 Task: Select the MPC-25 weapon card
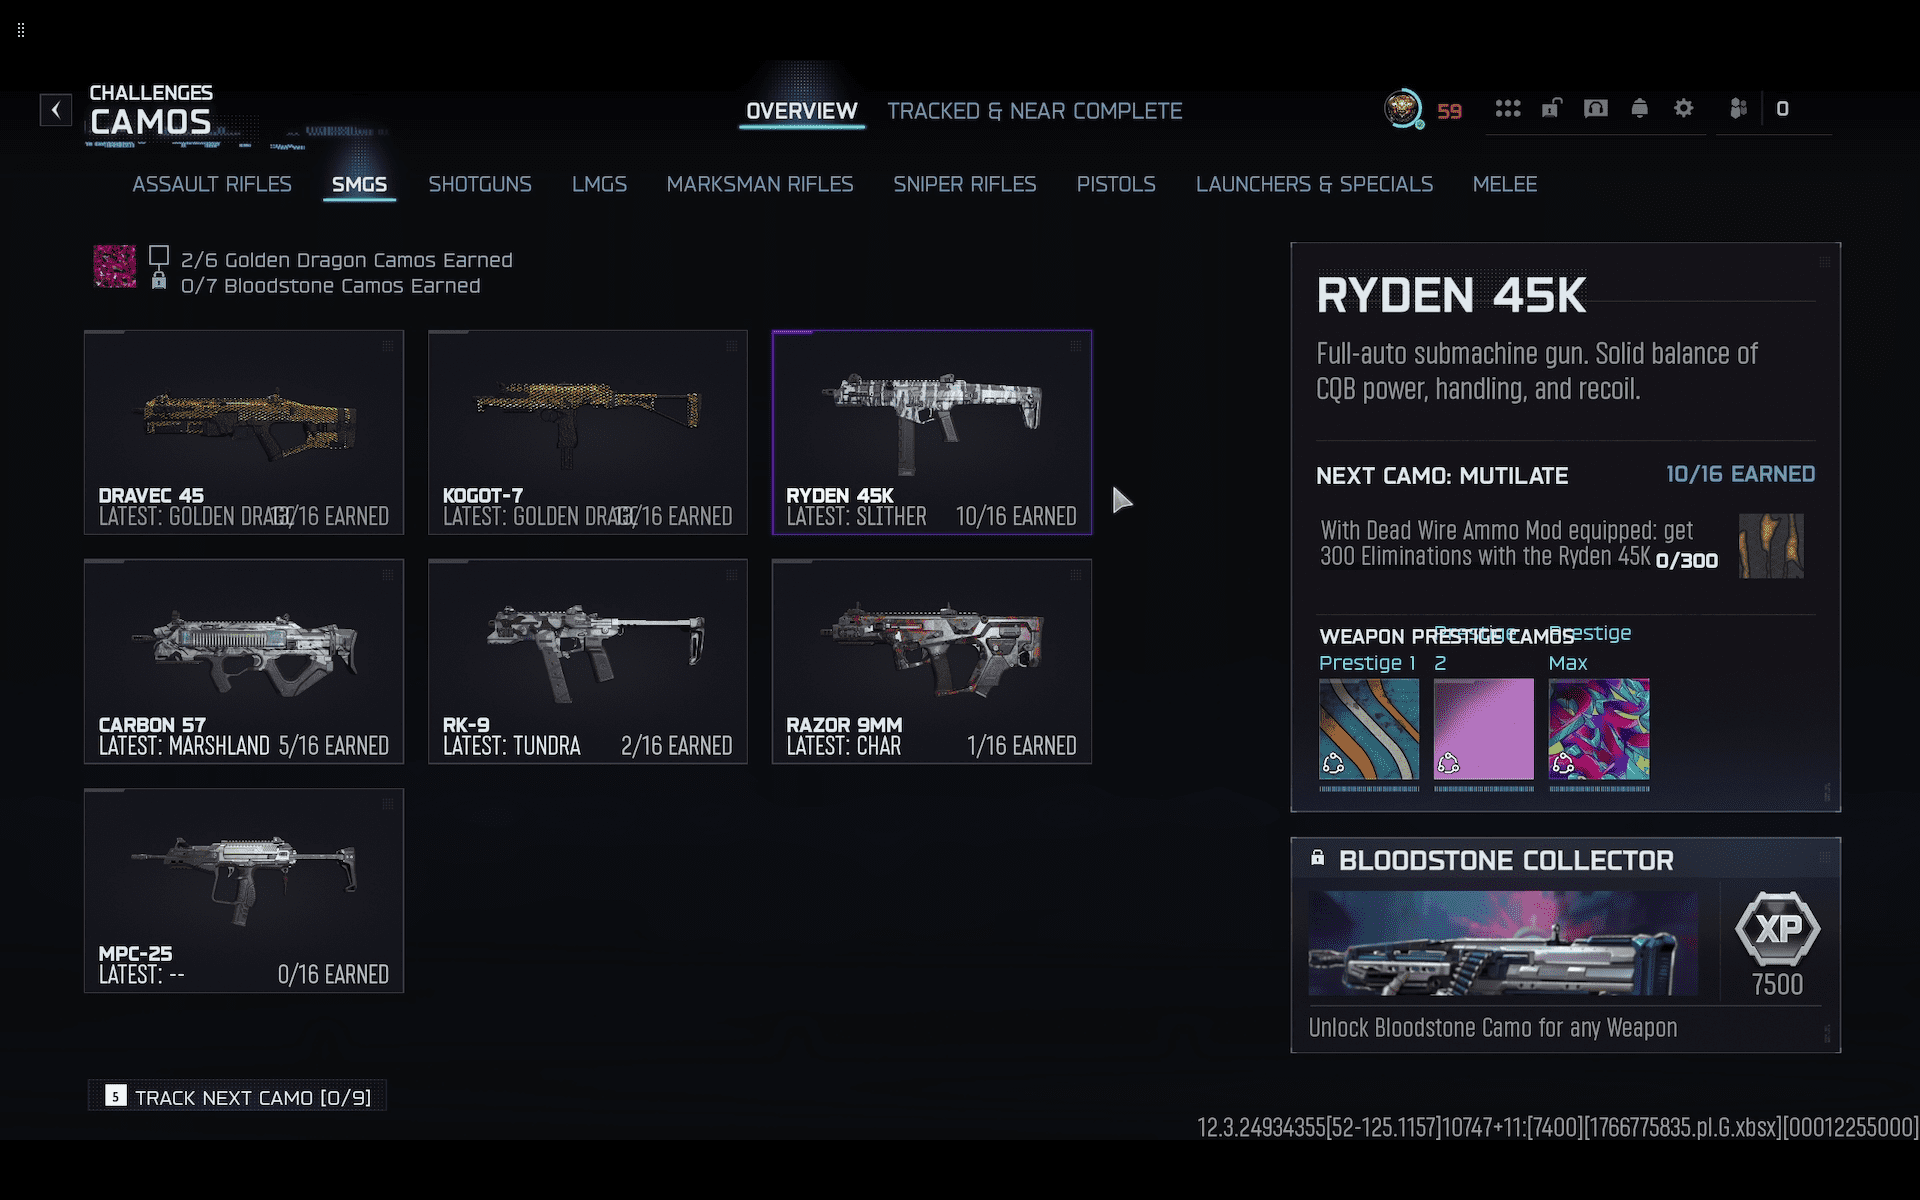[244, 890]
